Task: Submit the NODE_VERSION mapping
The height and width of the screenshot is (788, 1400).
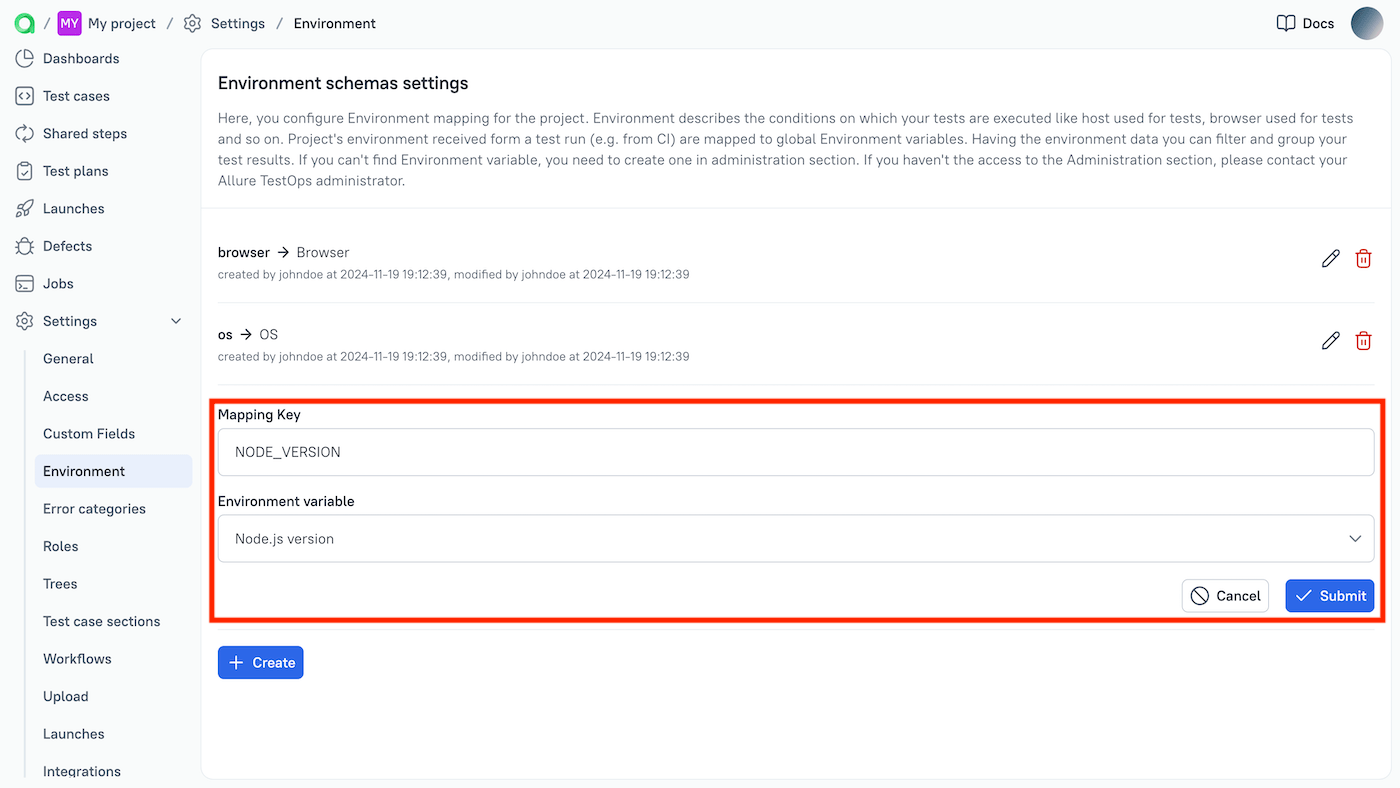Action: tap(1329, 595)
